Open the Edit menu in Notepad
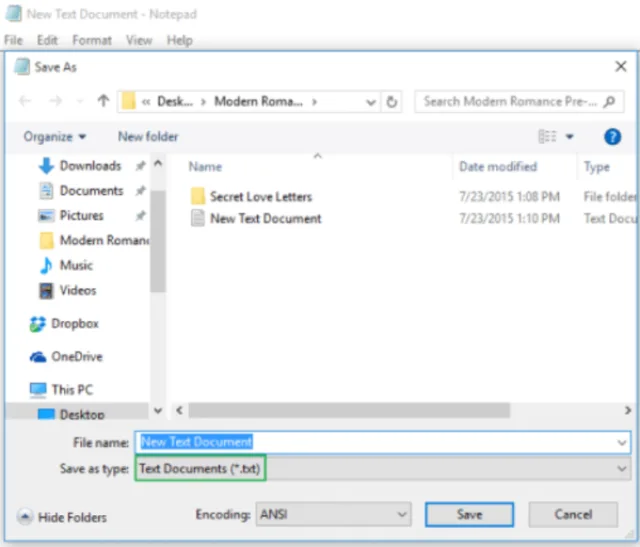Viewport: 640px width, 547px height. [x=47, y=40]
